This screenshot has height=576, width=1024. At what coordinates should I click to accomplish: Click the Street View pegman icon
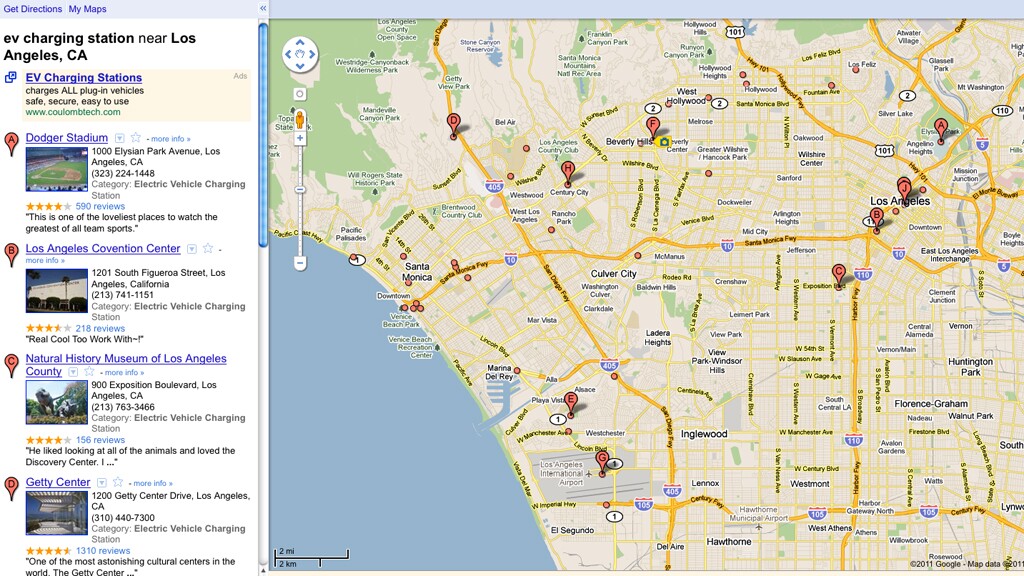click(300, 120)
